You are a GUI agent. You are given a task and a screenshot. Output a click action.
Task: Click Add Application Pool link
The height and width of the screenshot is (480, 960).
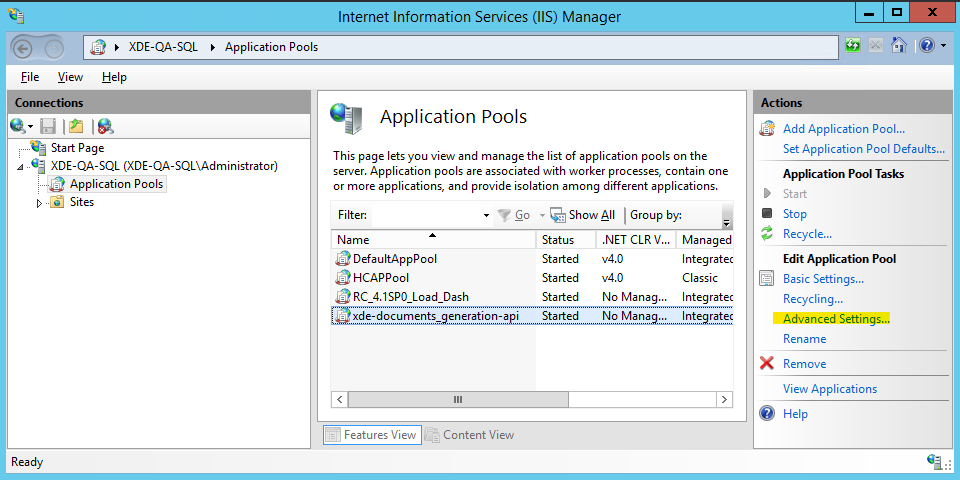click(x=844, y=129)
